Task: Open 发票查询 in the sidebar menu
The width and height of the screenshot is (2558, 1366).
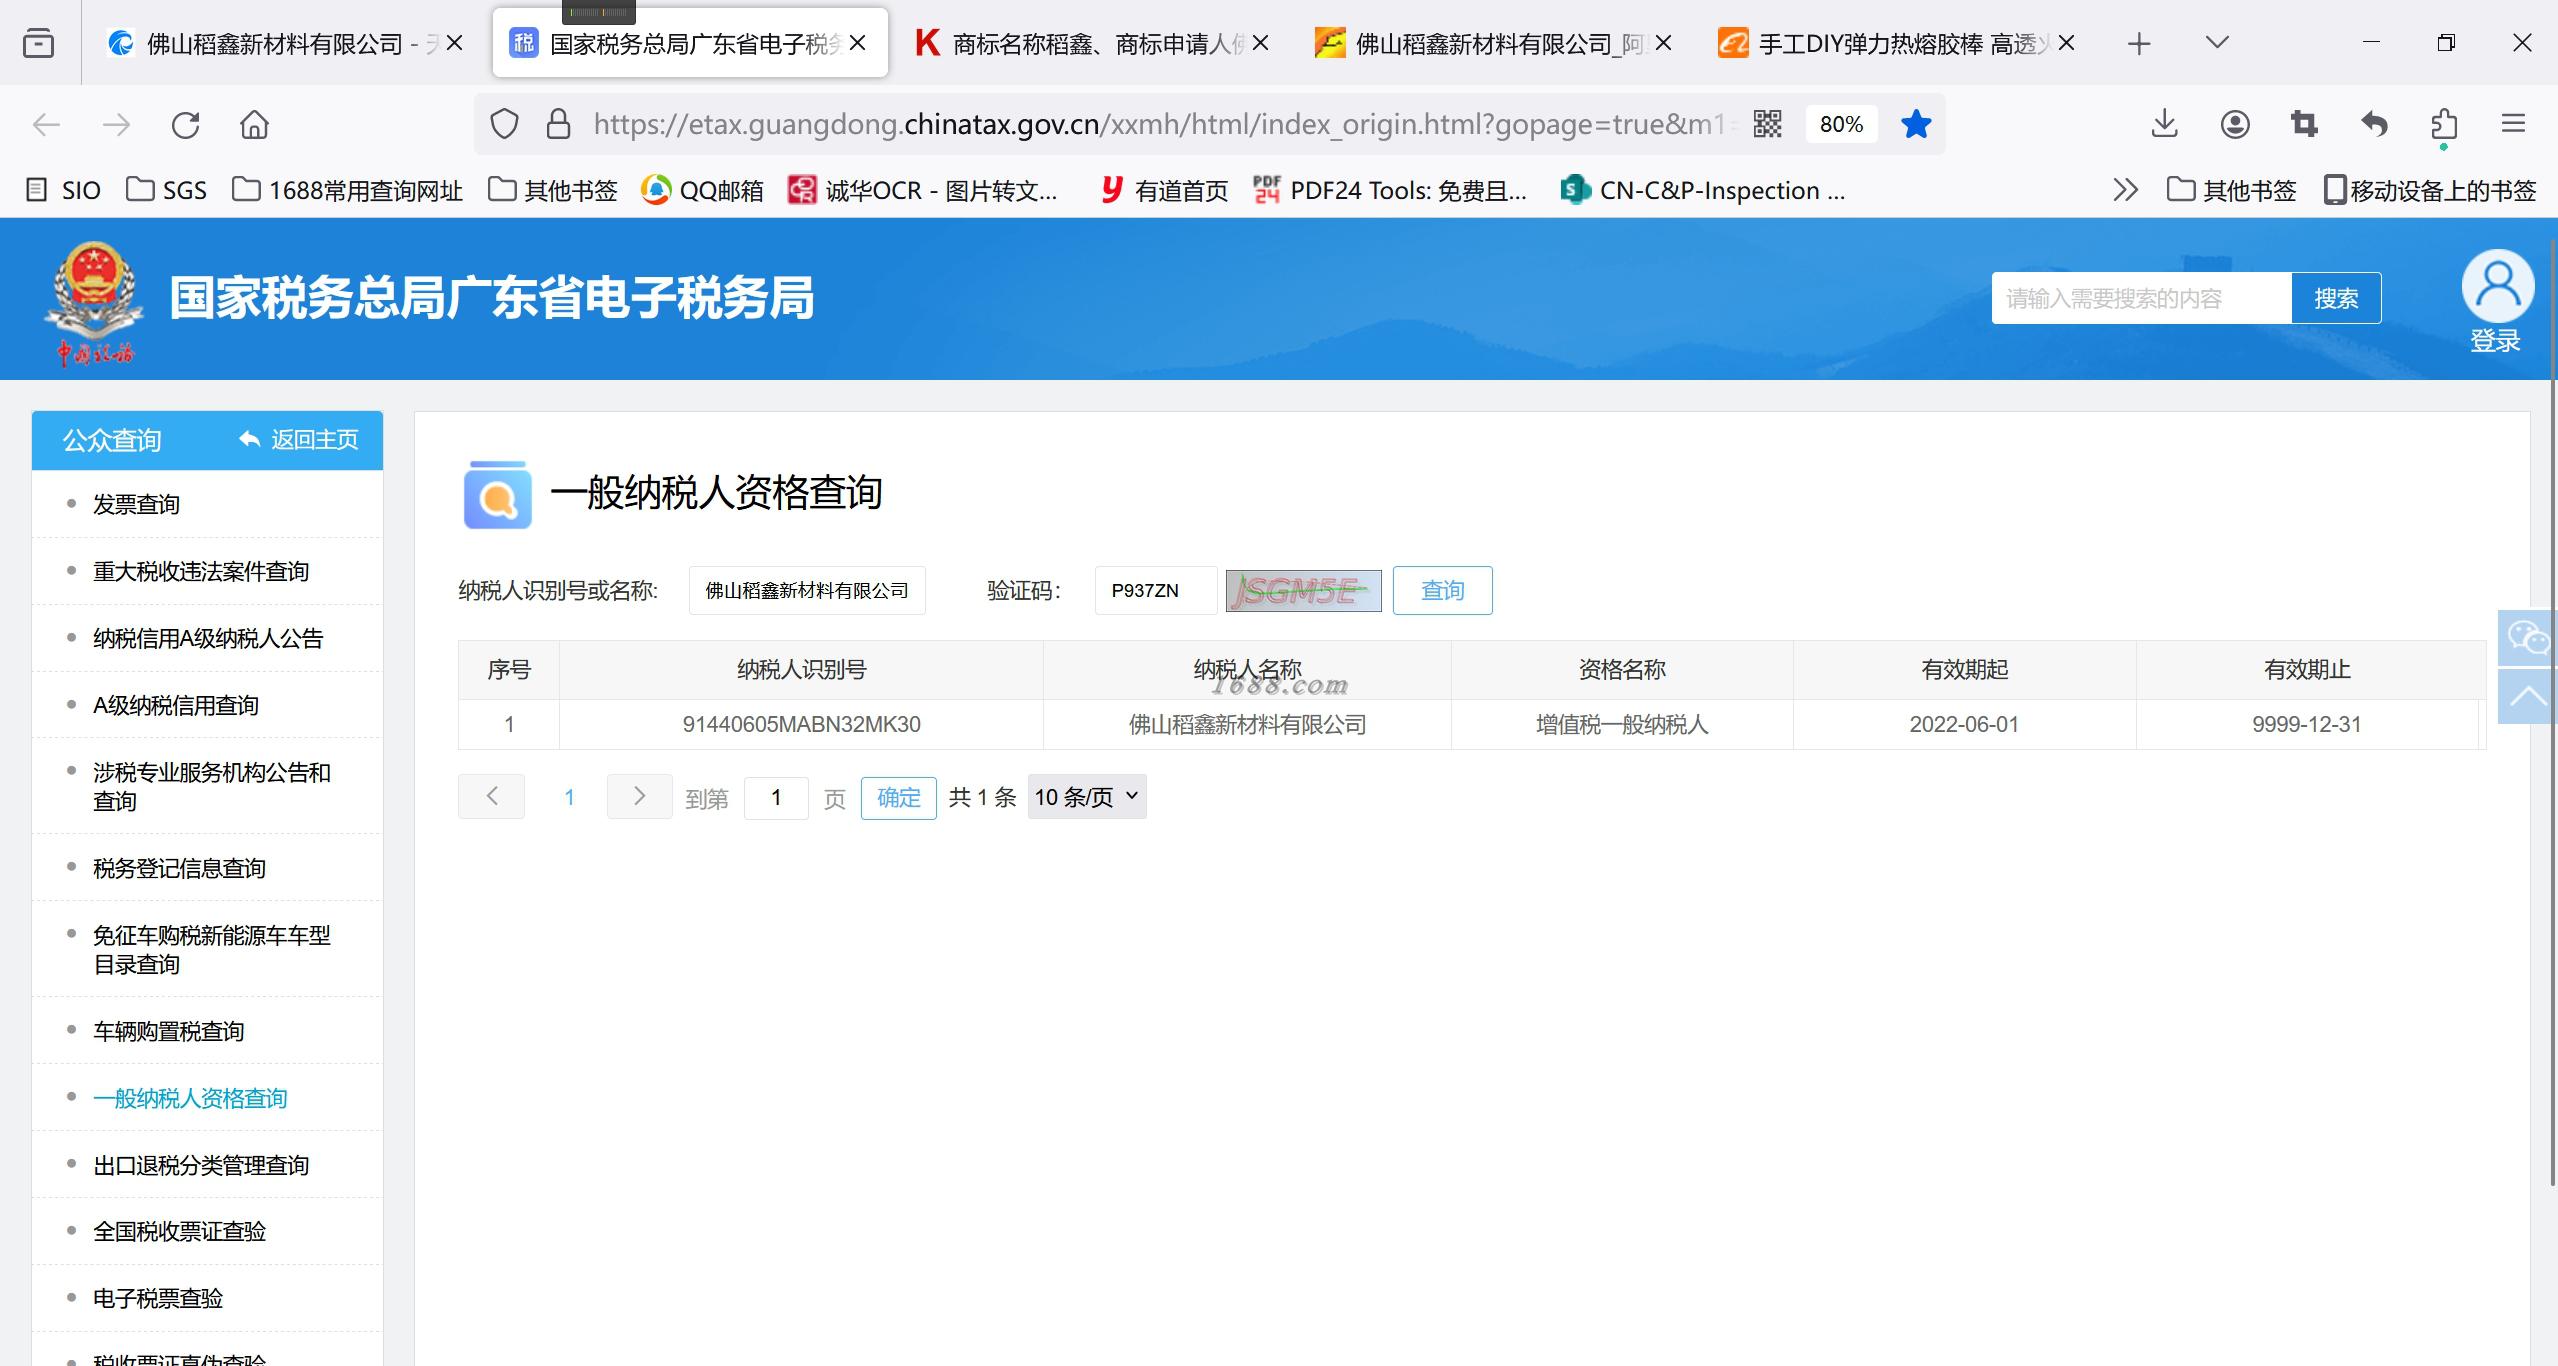Action: tap(136, 505)
